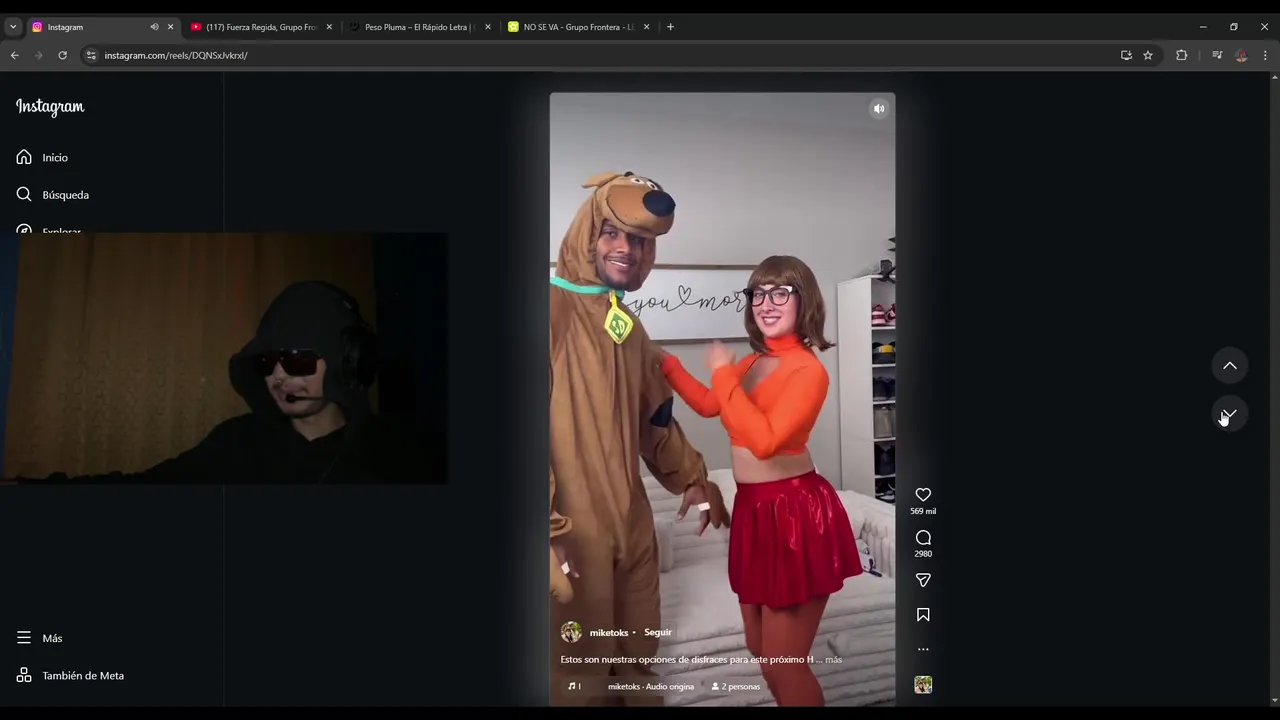Viewport: 1280px width, 720px height.
Task: Open miketoks username link
Action: (x=609, y=633)
